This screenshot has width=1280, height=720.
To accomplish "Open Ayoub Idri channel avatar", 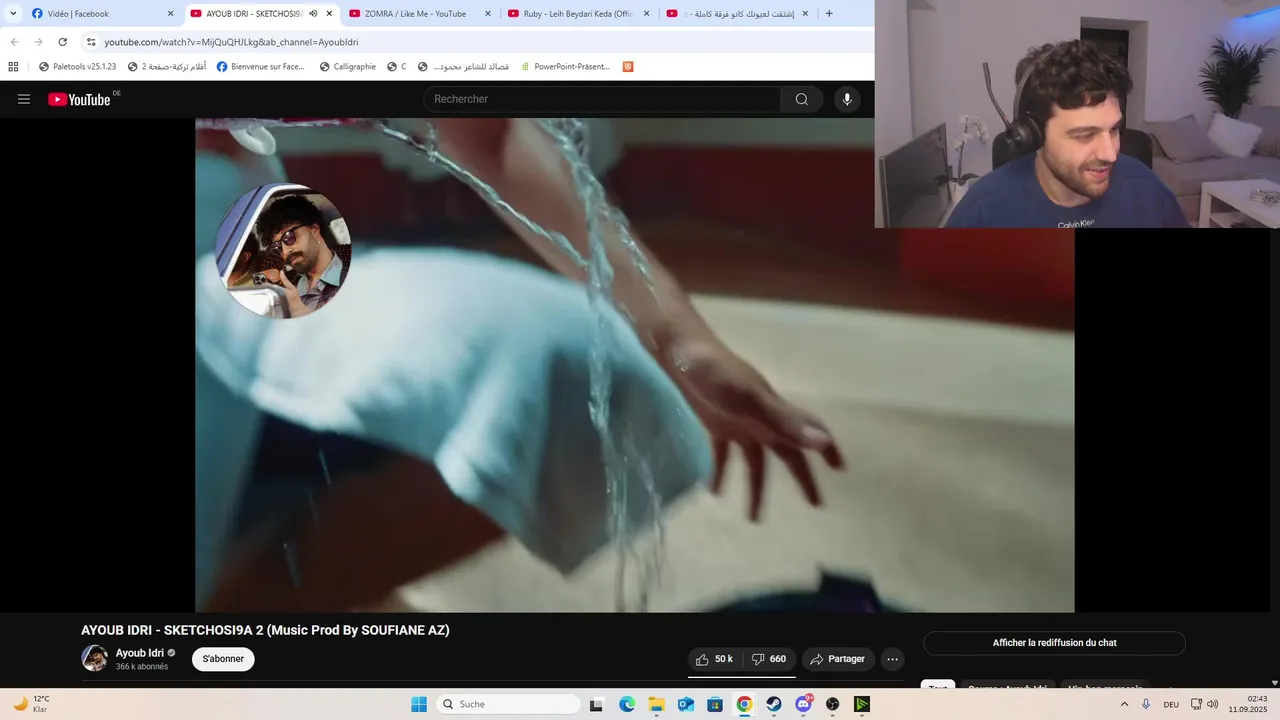I will pos(94,658).
